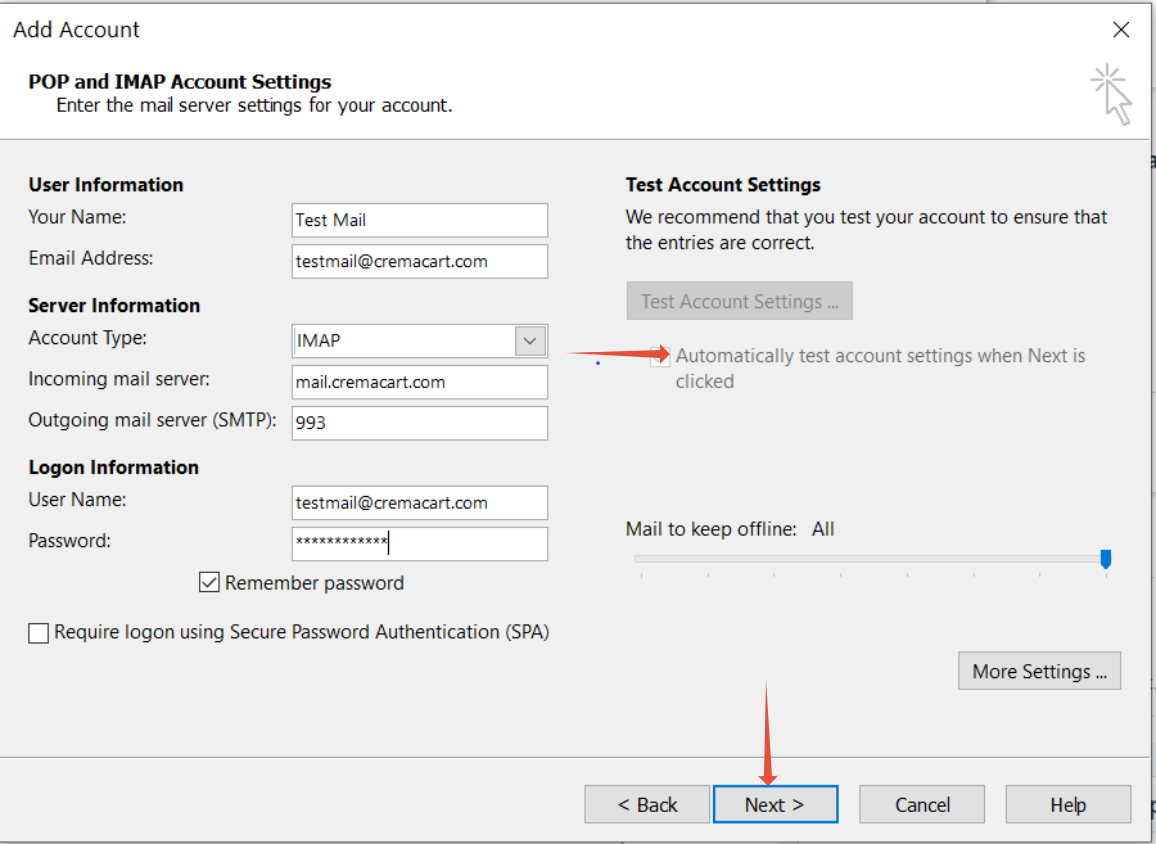
Task: Click the Outgoing mail server (SMTP) field
Action: pyautogui.click(x=419, y=423)
